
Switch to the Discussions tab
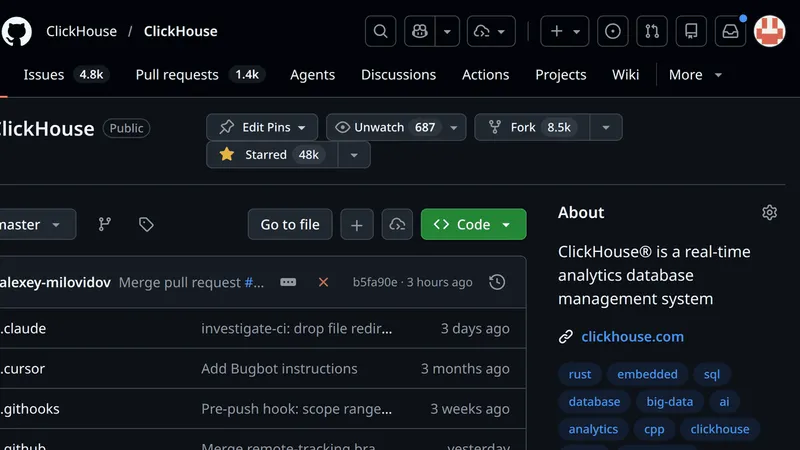tap(398, 75)
